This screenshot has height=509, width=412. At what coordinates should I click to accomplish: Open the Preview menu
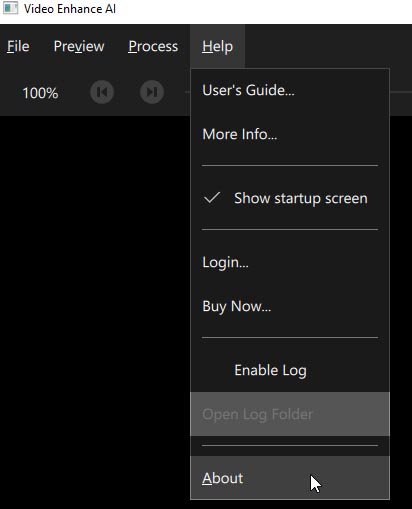(x=79, y=46)
